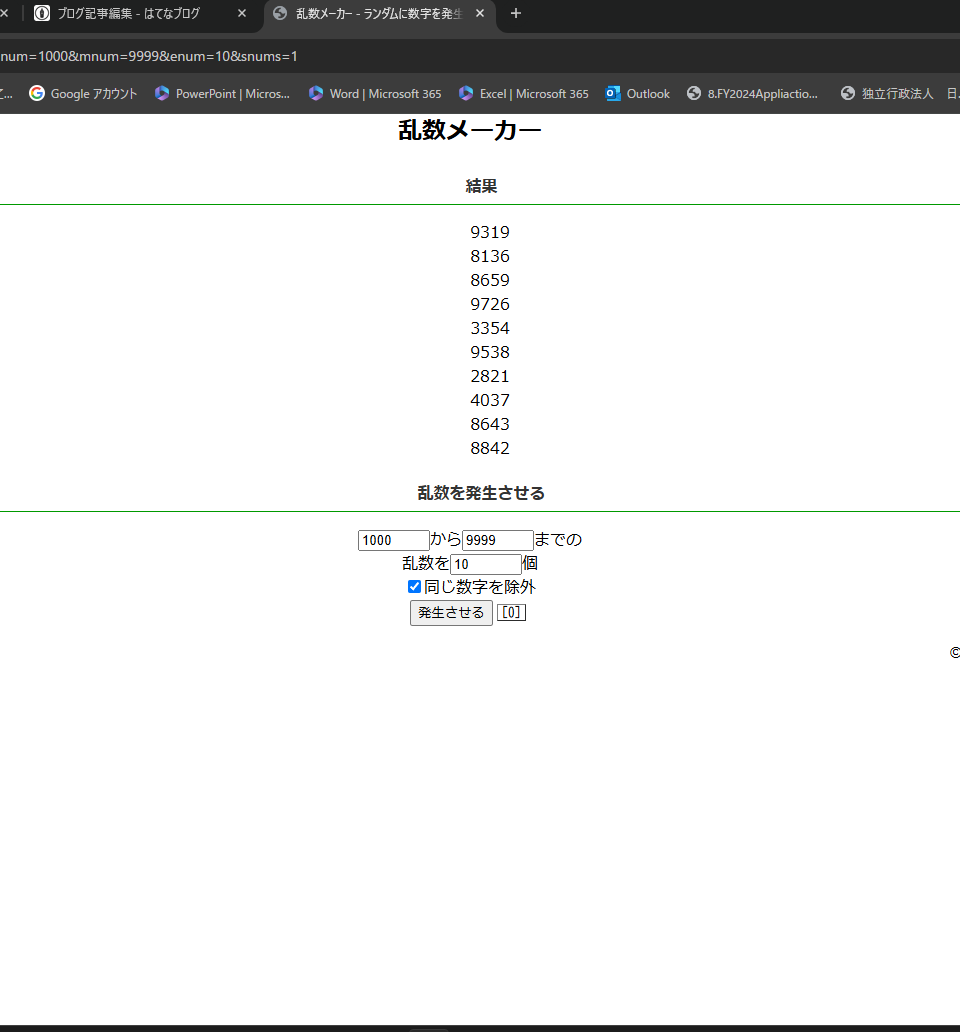Open a new browser tab

point(516,14)
